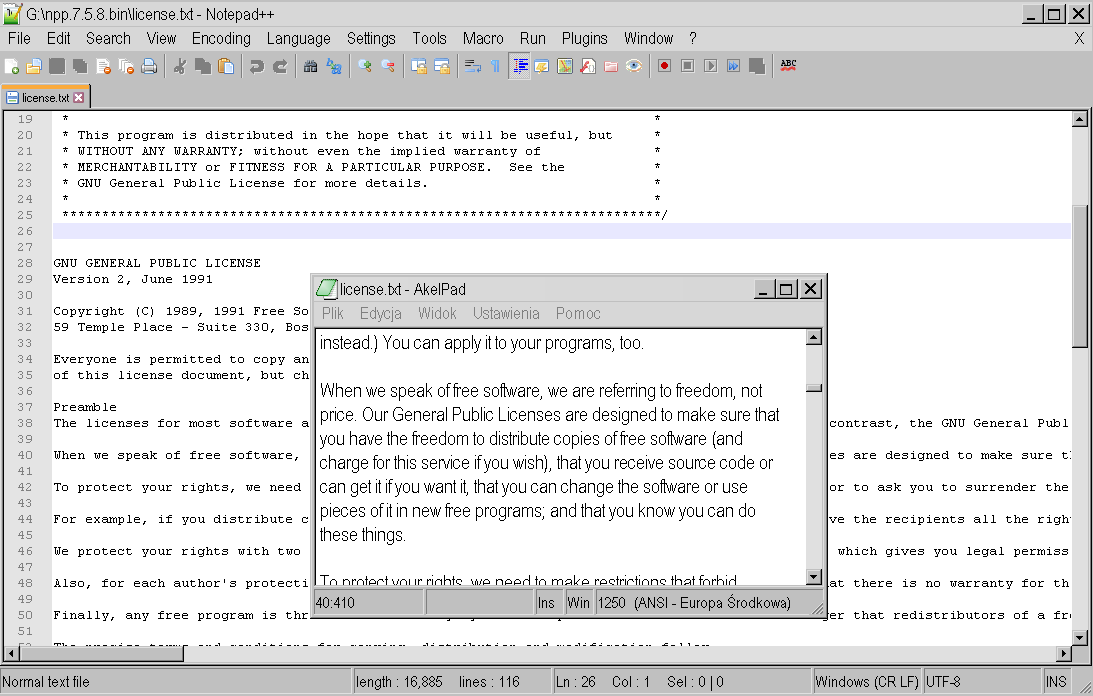Click Notepad++ vertical scrollbar down arrow
Image resolution: width=1093 pixels, height=696 pixels.
(x=1080, y=637)
